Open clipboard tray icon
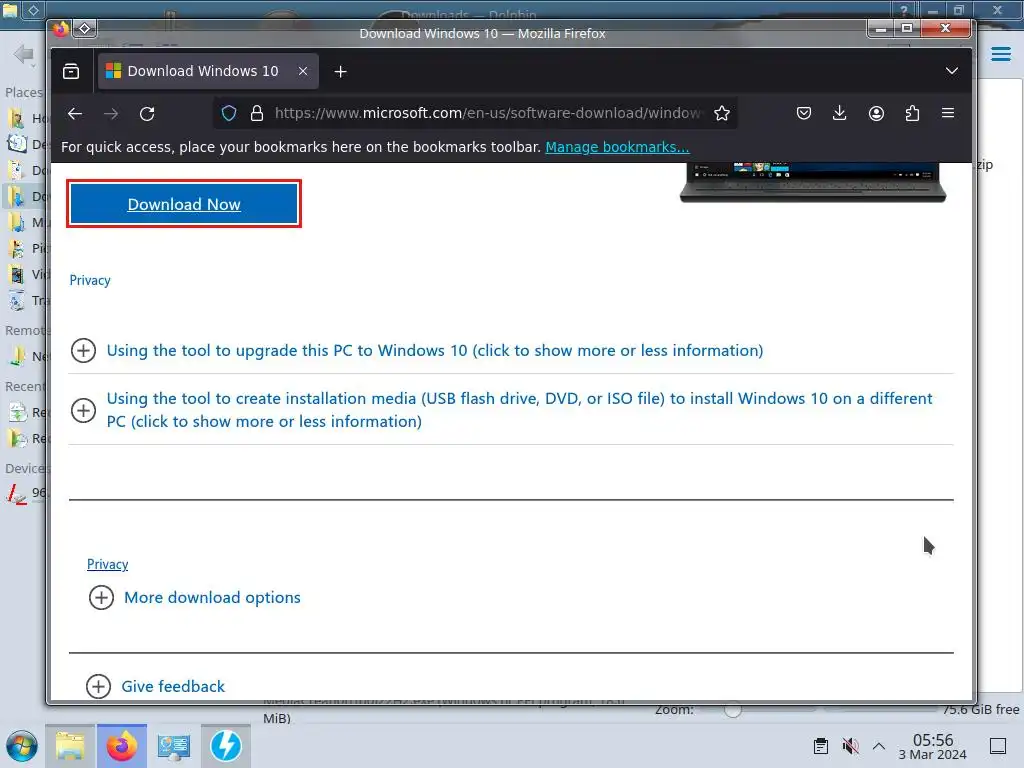Screen dimensions: 1024x768 tap(821, 746)
